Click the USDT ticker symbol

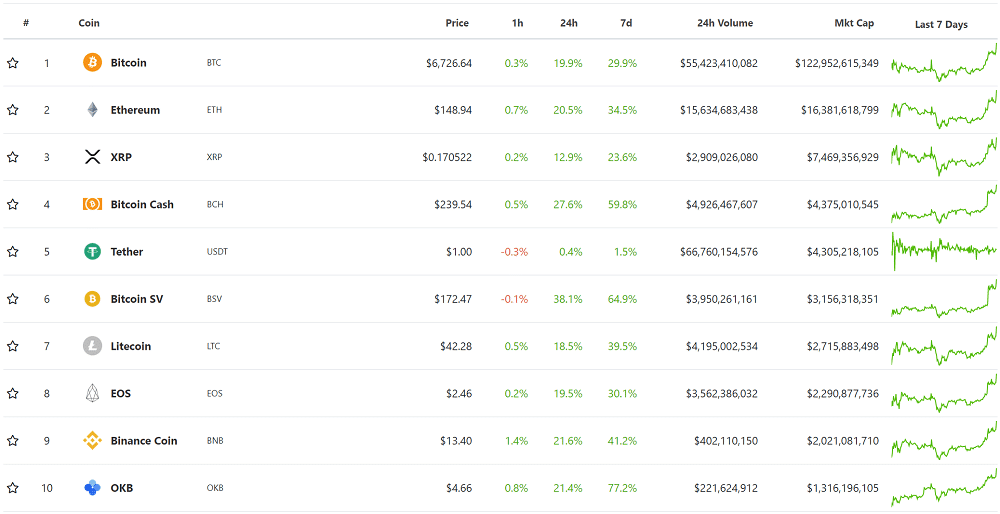click(217, 252)
